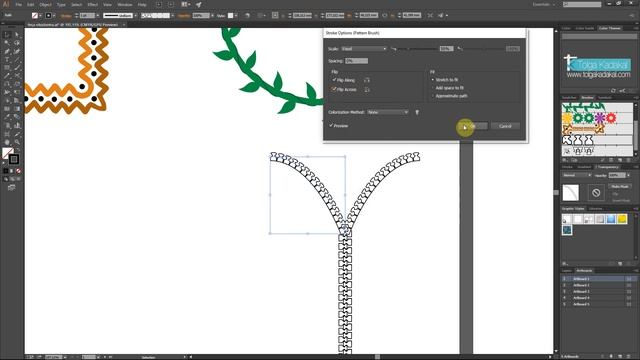Image resolution: width=640 pixels, height=360 pixels.
Task: Open the fill color dropdown in control bar
Action: pos(40,16)
